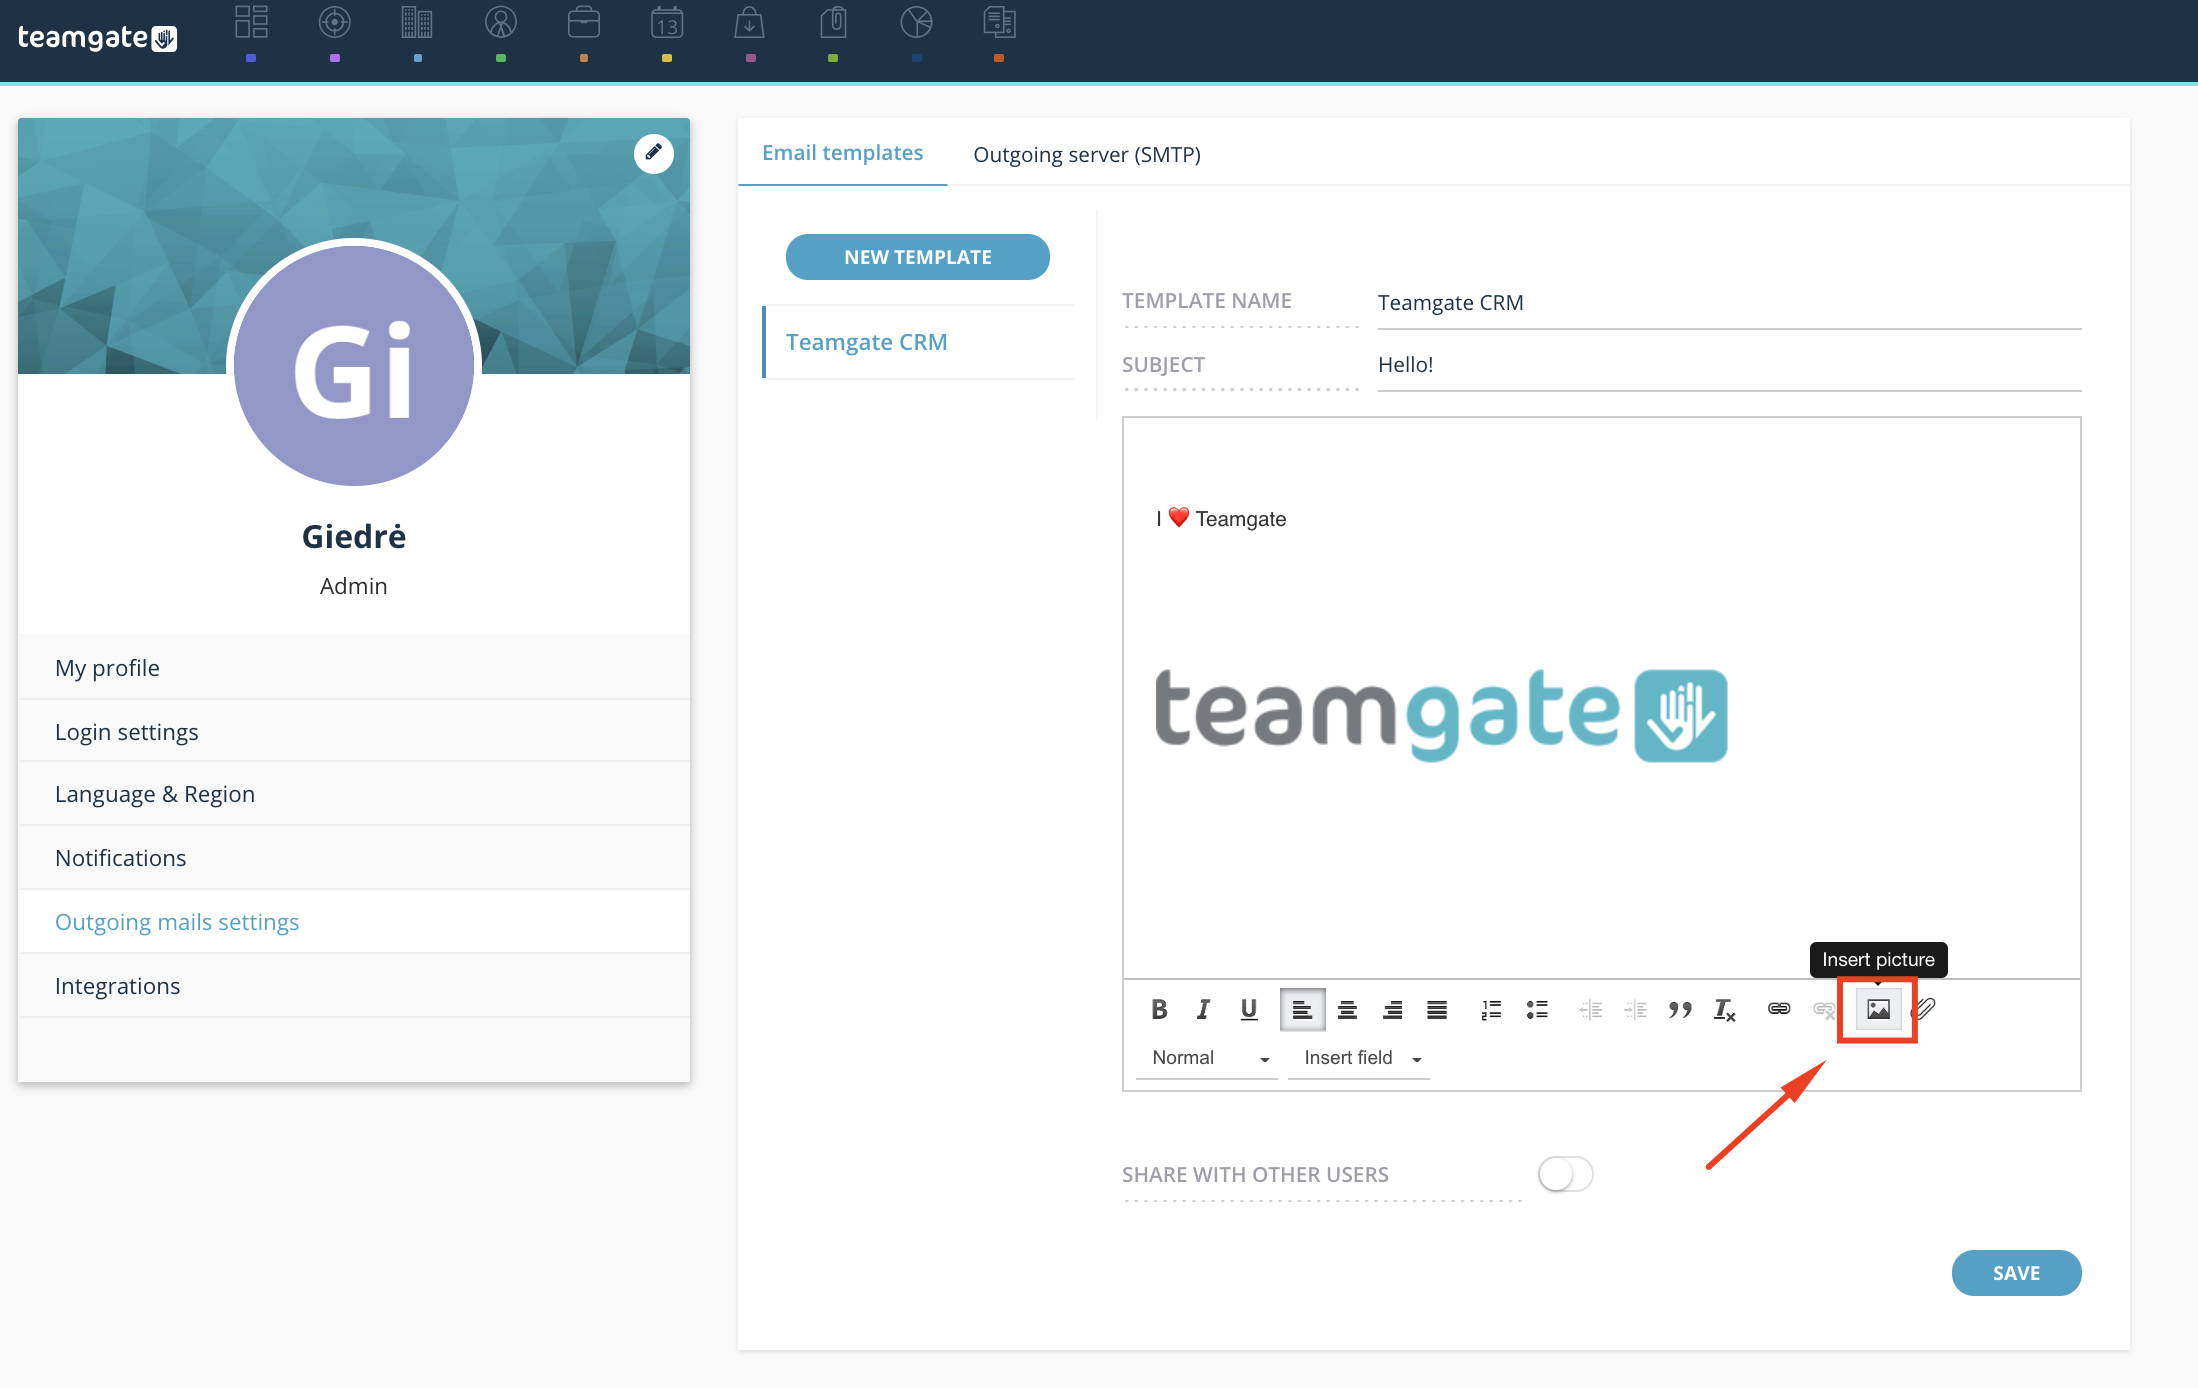This screenshot has height=1388, width=2198.
Task: Toggle Underline formatting in editor toolbar
Action: [1249, 1010]
